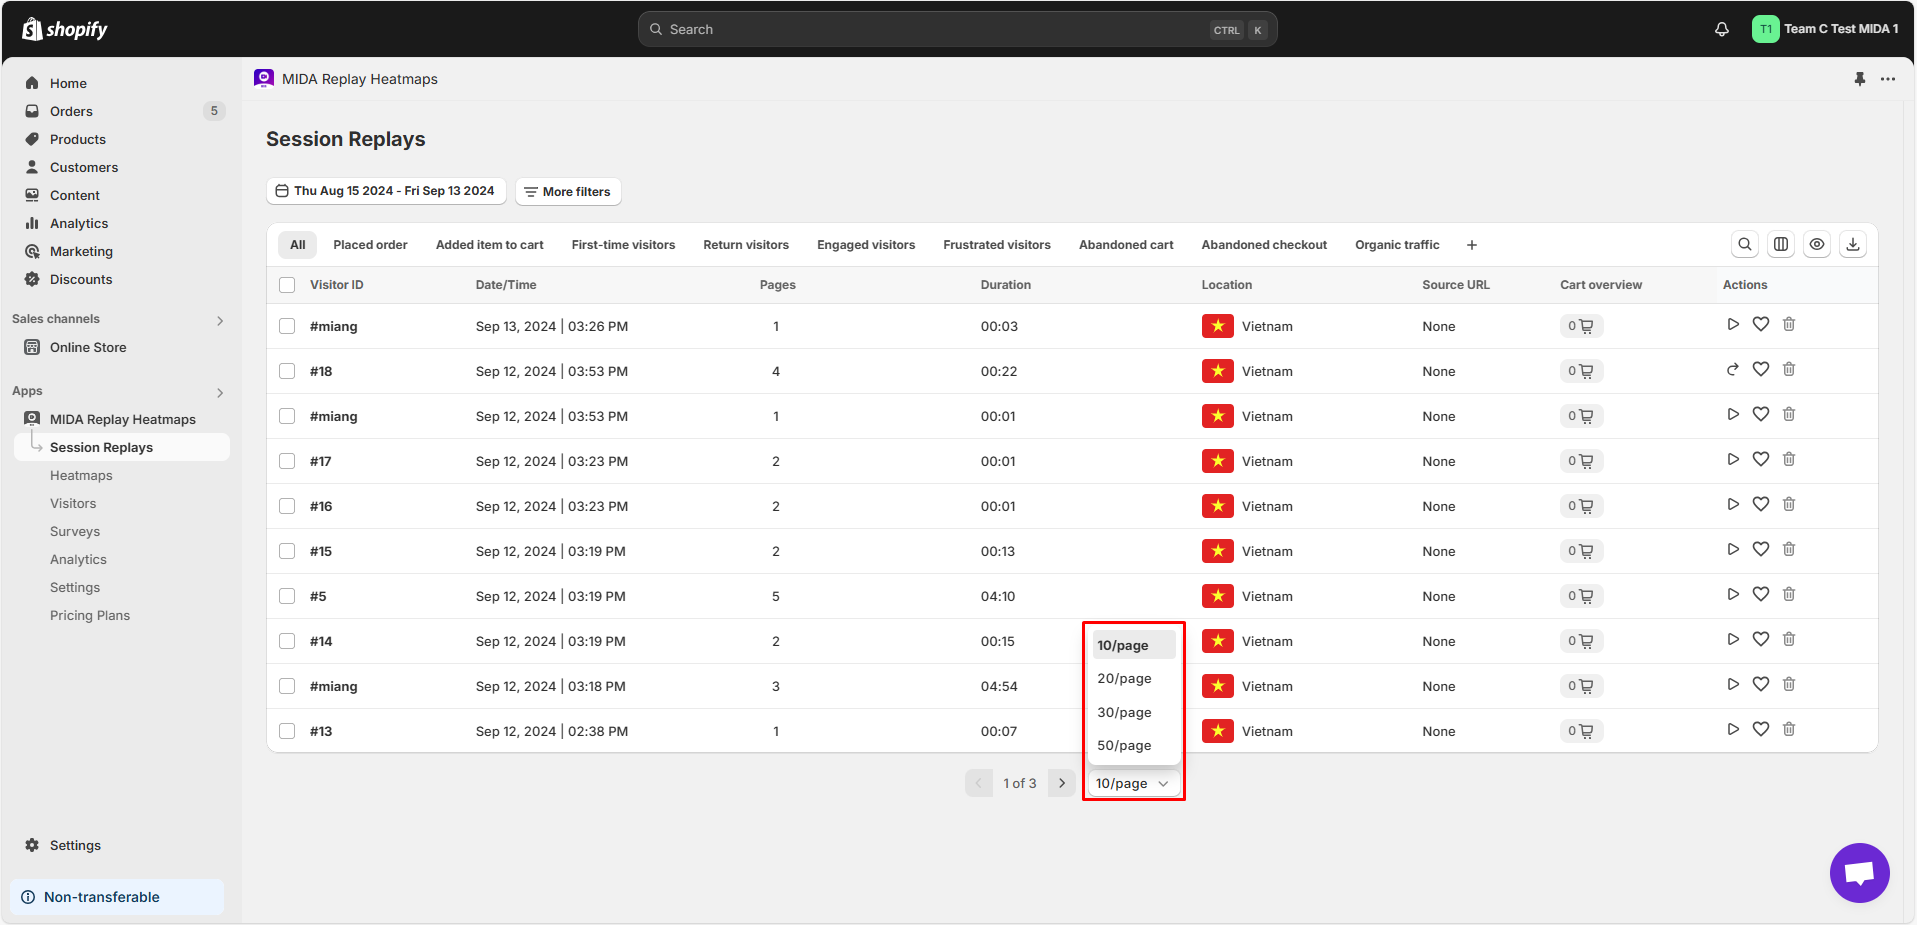Open the column customization icon
Image resolution: width=1917 pixels, height=925 pixels.
(x=1781, y=244)
